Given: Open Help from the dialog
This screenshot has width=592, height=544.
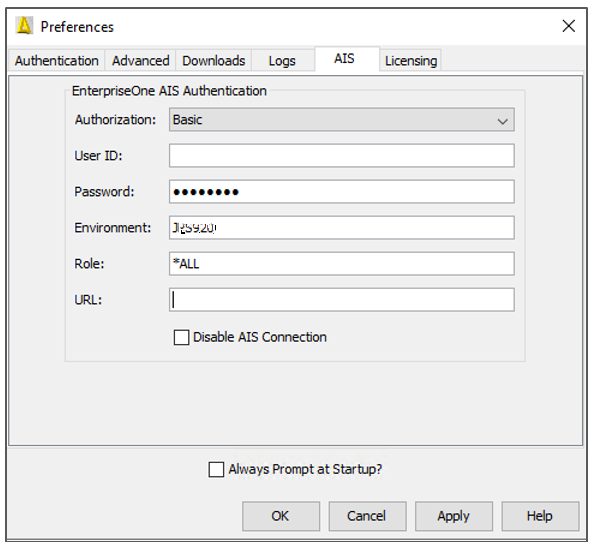Looking at the screenshot, I should (x=540, y=516).
